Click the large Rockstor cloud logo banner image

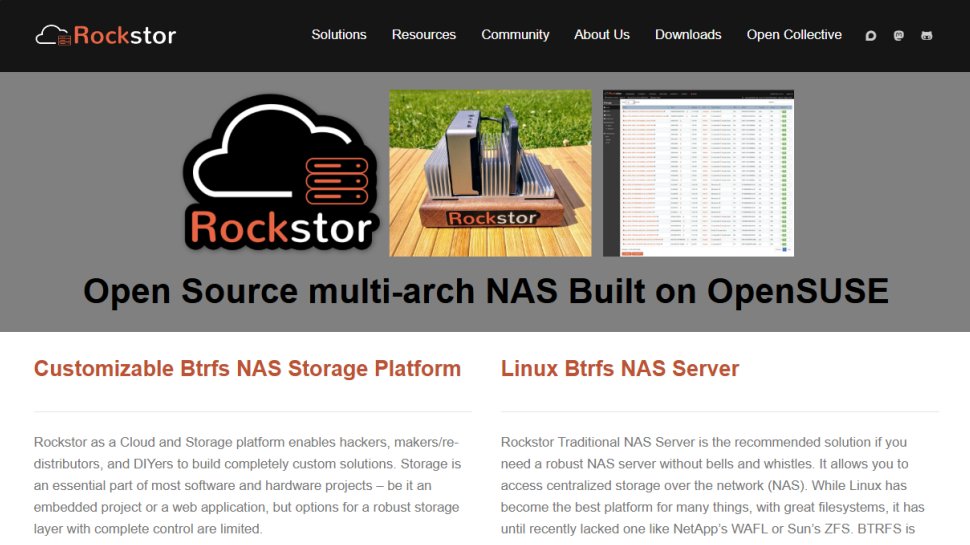pos(280,173)
